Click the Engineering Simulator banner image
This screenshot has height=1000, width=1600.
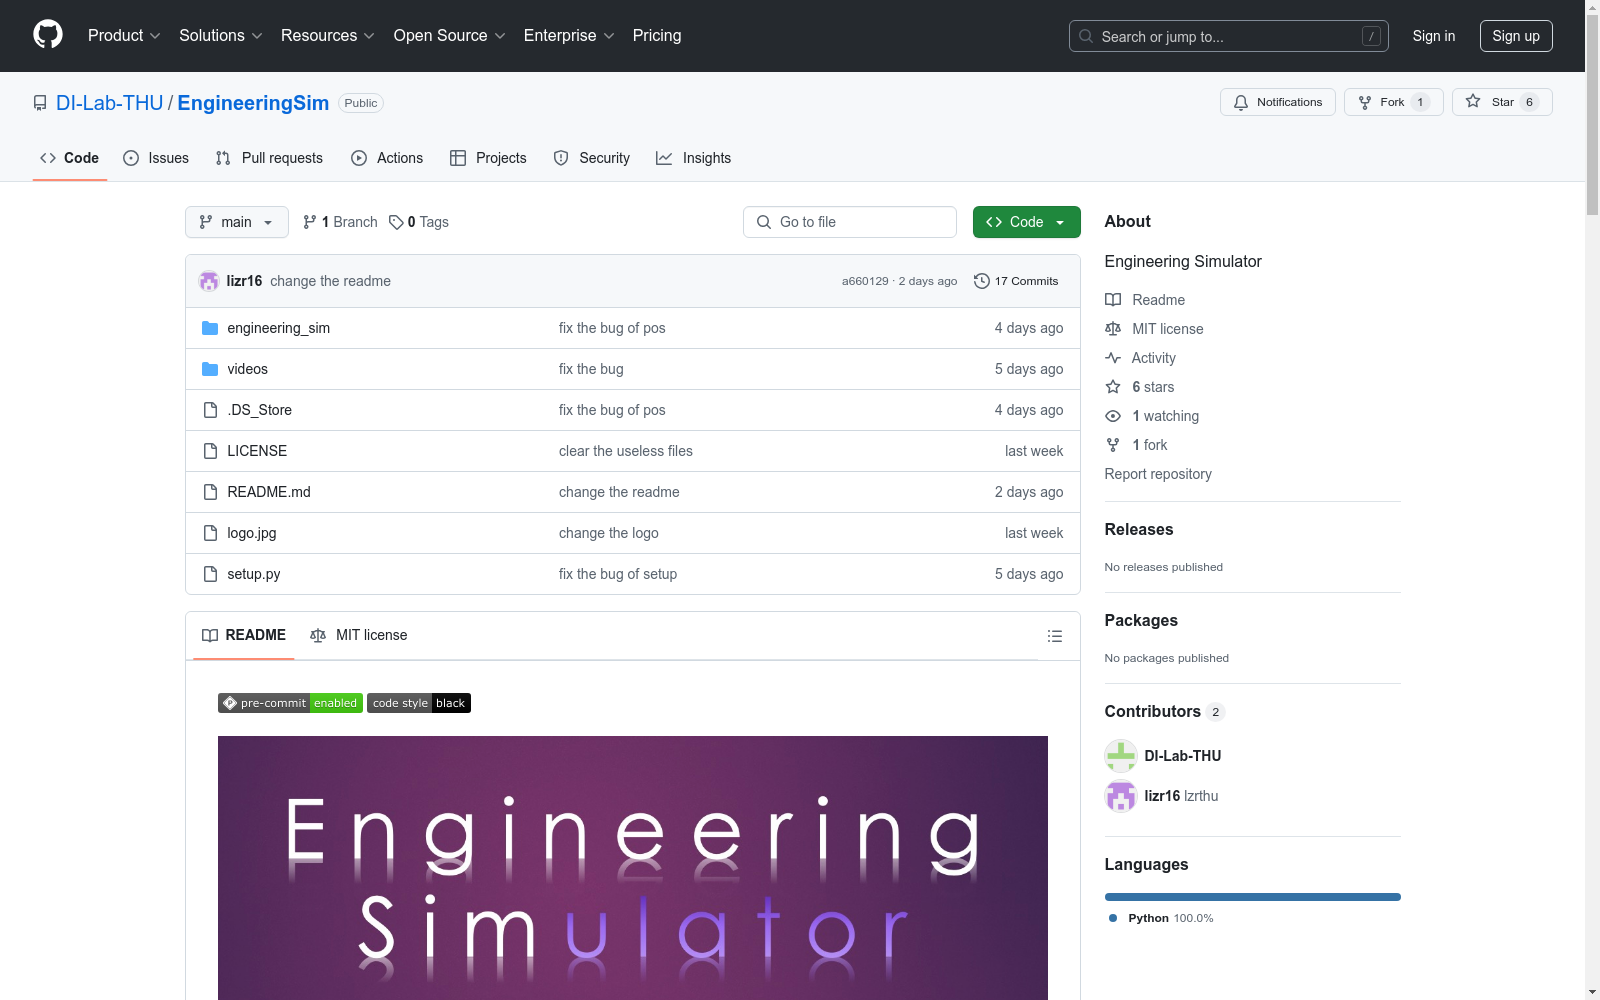(633, 868)
